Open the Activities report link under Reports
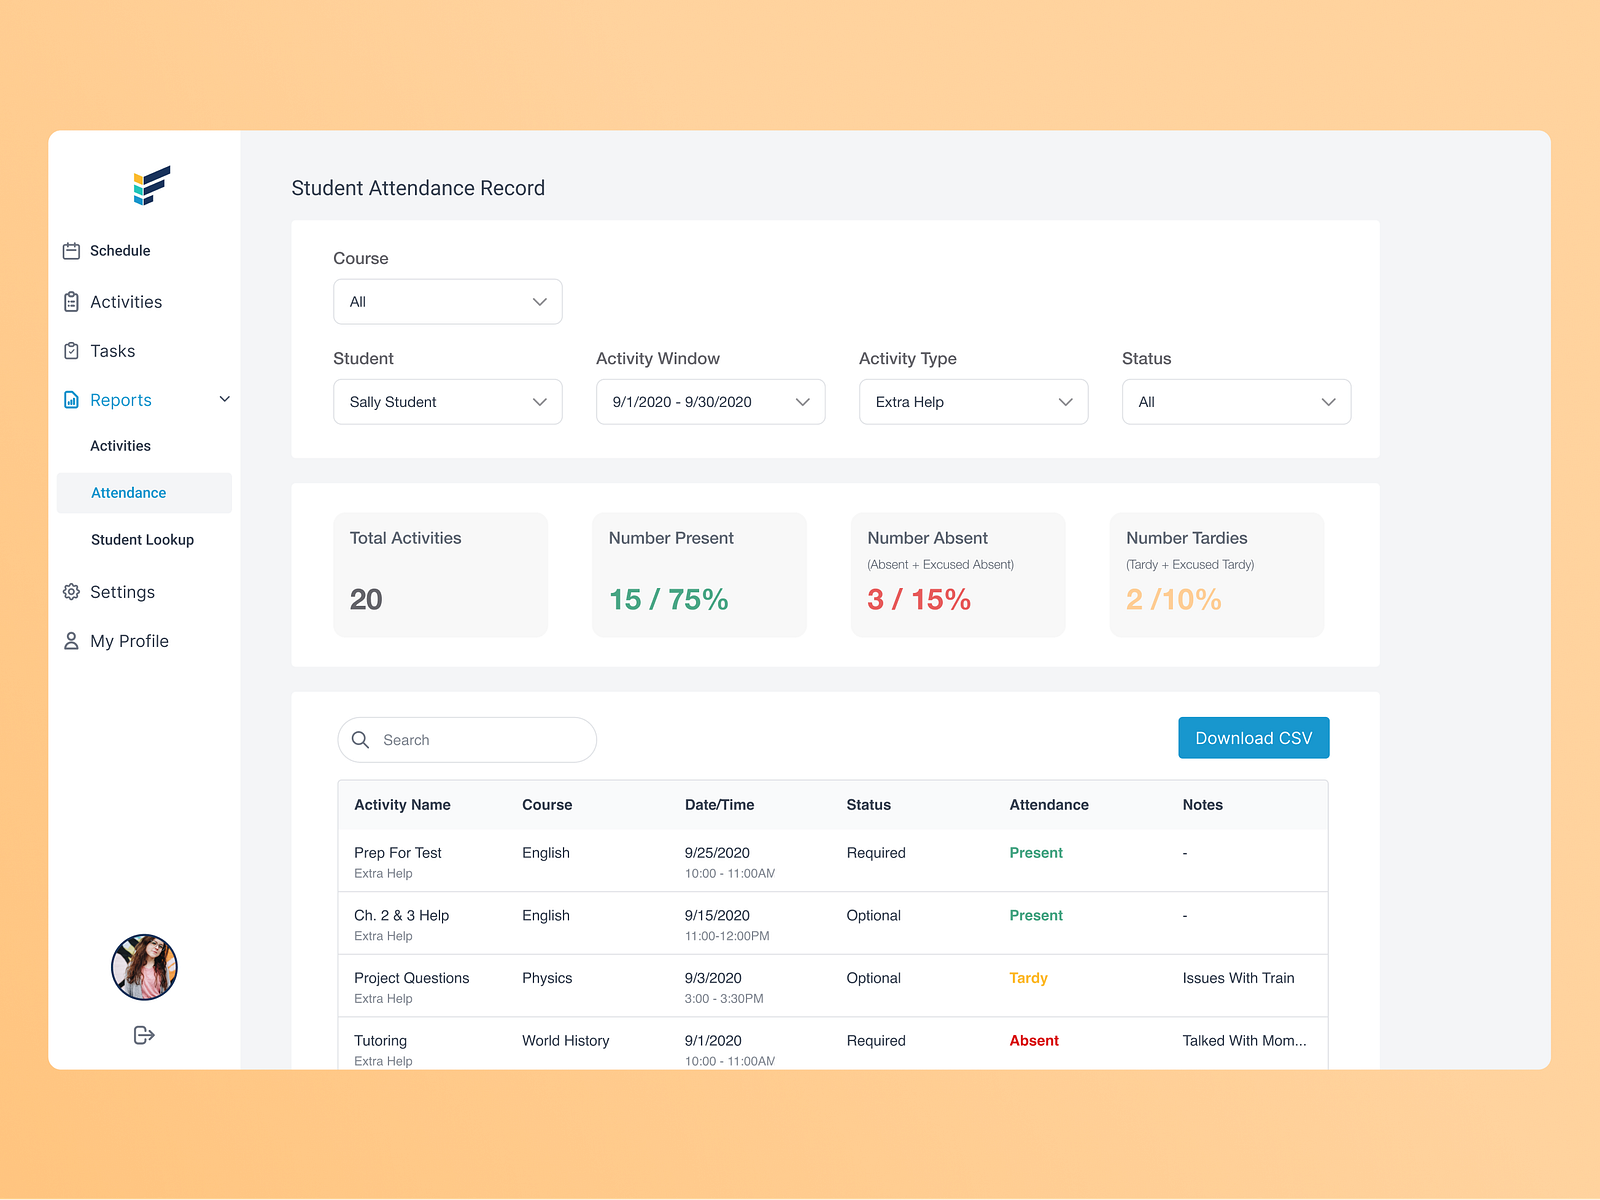 (x=120, y=445)
